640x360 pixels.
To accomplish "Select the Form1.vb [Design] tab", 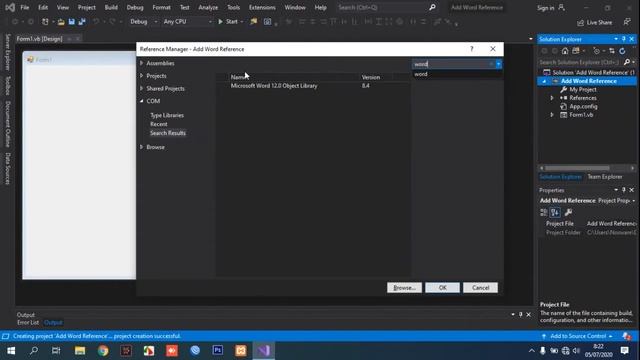I will (40, 39).
